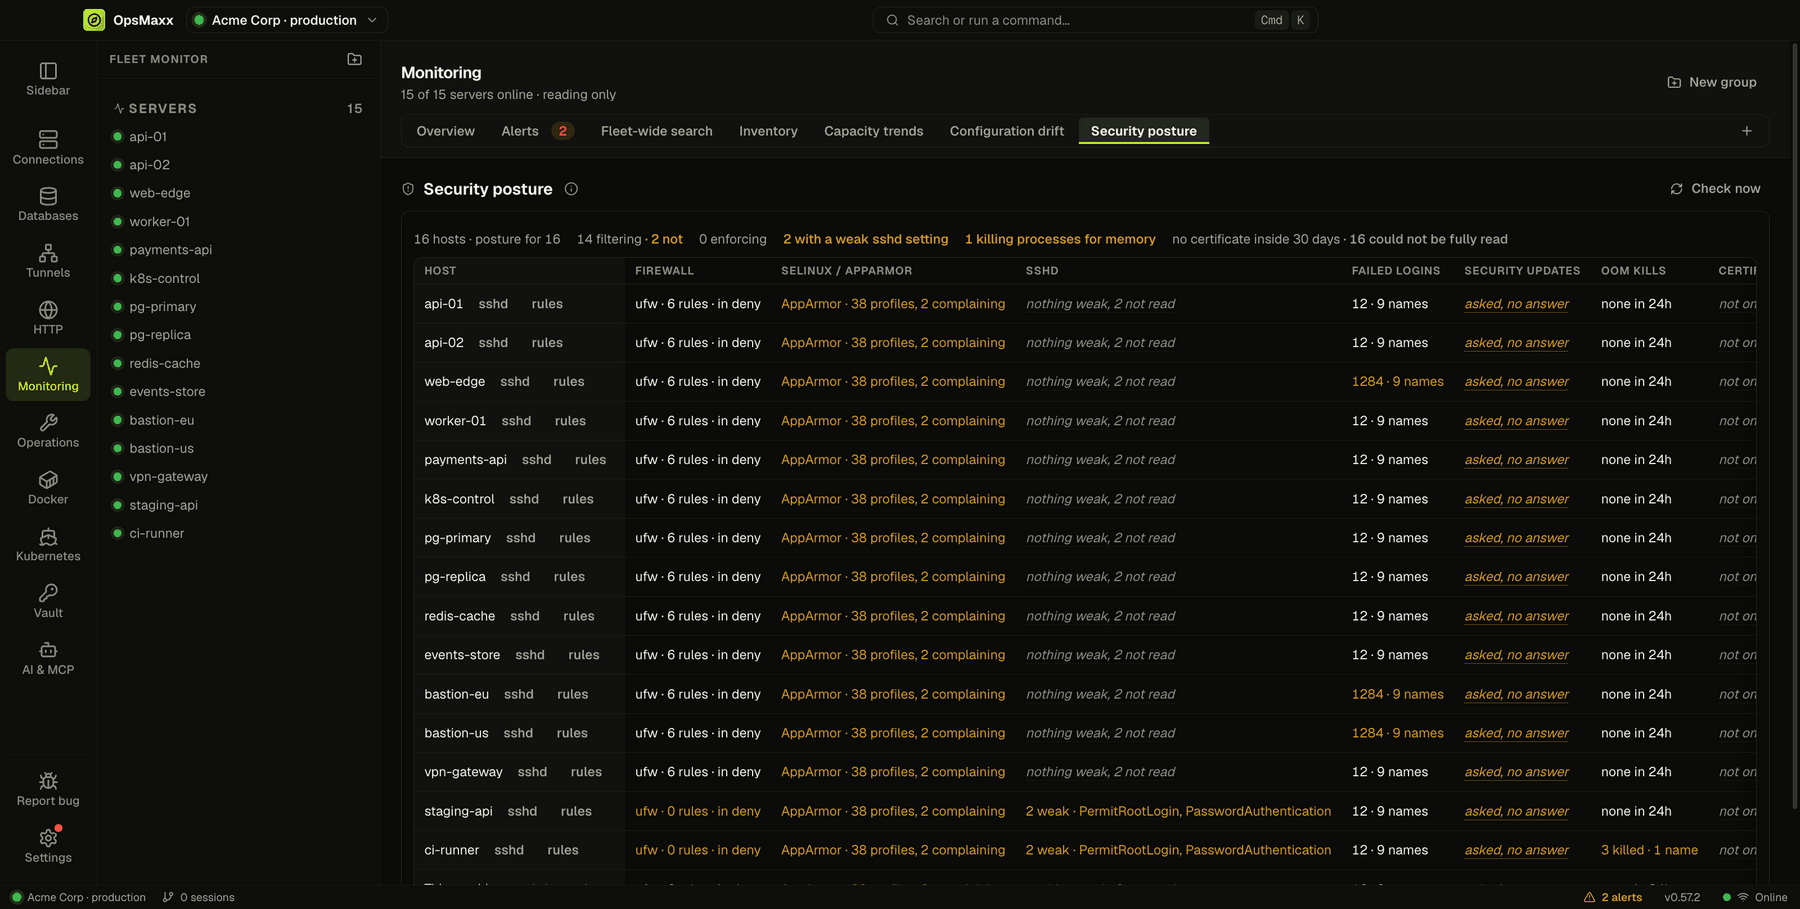This screenshot has width=1800, height=909.
Task: Open the Vault section
Action: coord(48,601)
